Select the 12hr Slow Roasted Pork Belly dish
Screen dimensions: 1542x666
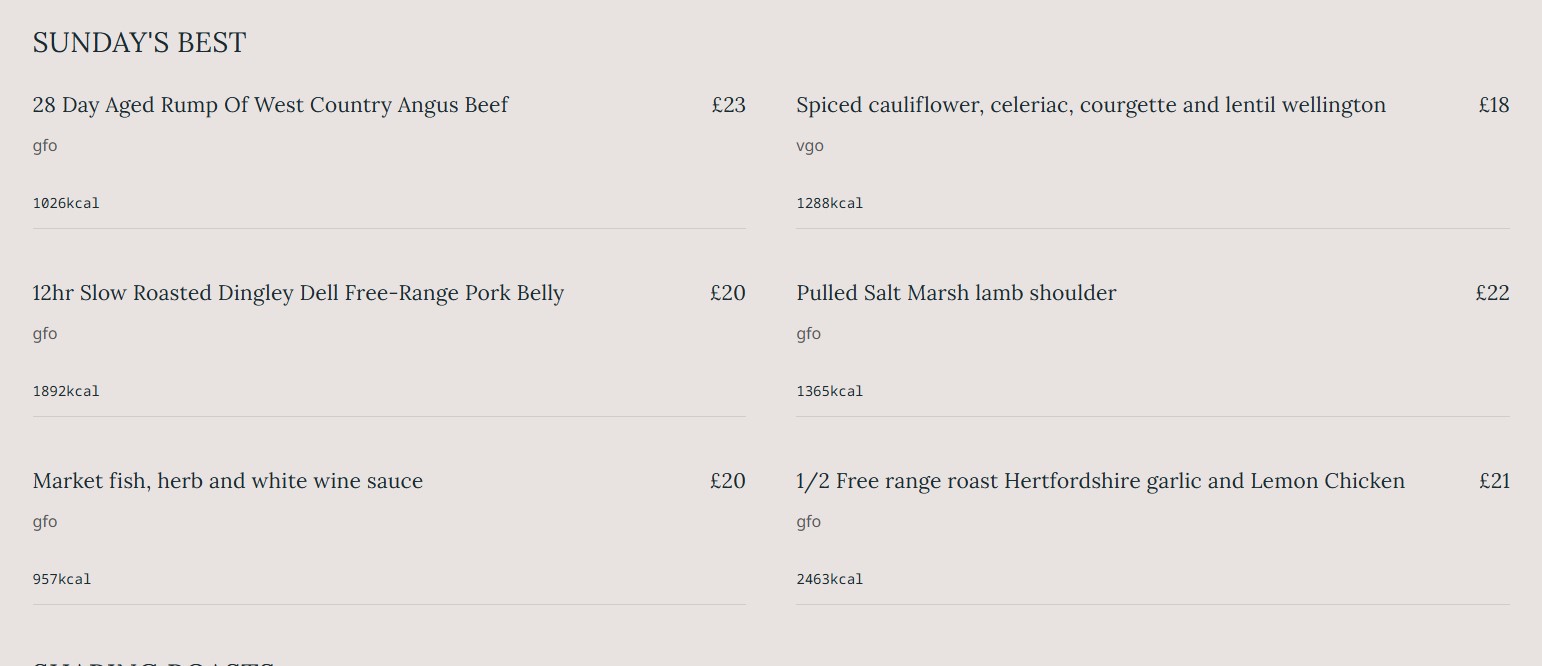coord(298,293)
